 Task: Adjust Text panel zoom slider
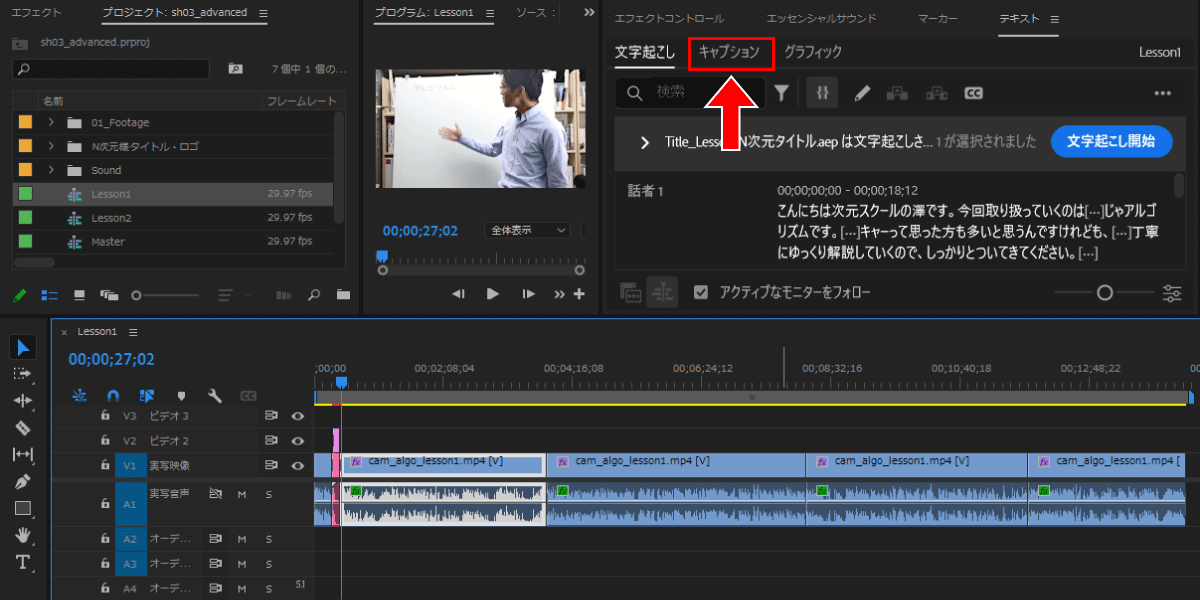click(x=1103, y=293)
